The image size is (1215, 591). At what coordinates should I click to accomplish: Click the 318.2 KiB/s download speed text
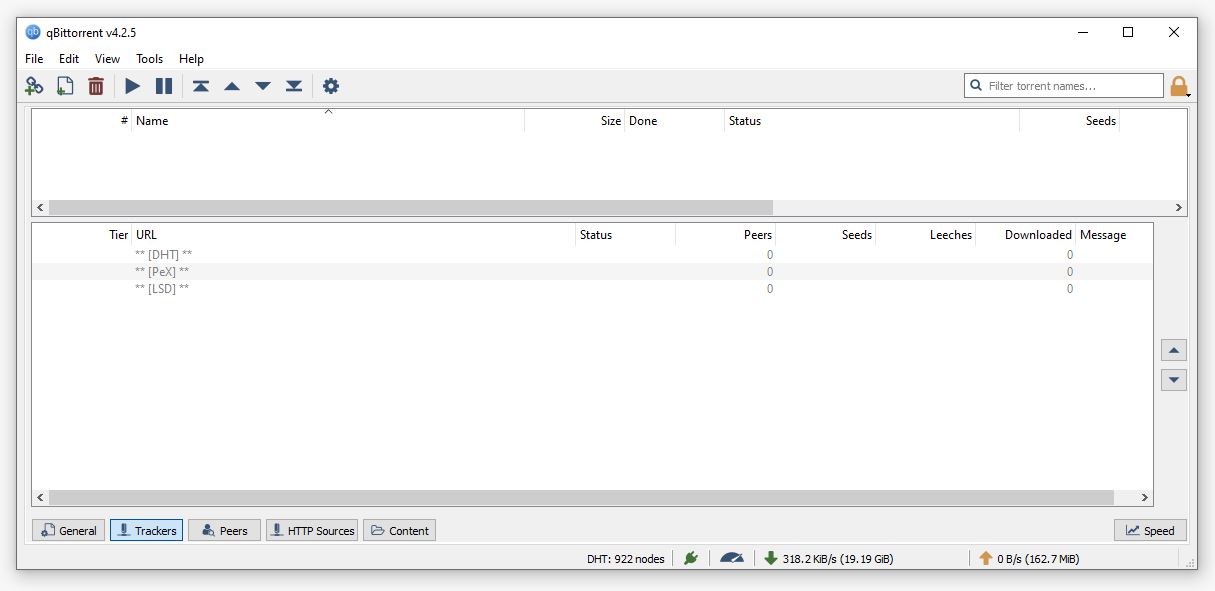[838, 559]
